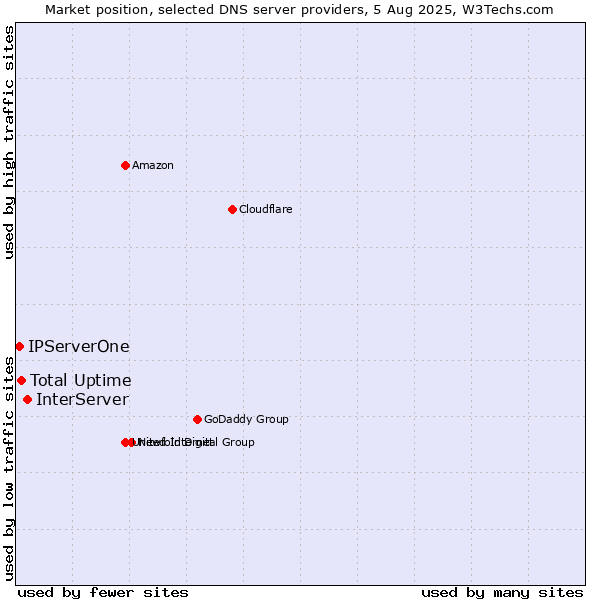This screenshot has width=600, height=600.
Task: Click the 'used by many sites' axis label
Action: pyautogui.click(x=502, y=593)
